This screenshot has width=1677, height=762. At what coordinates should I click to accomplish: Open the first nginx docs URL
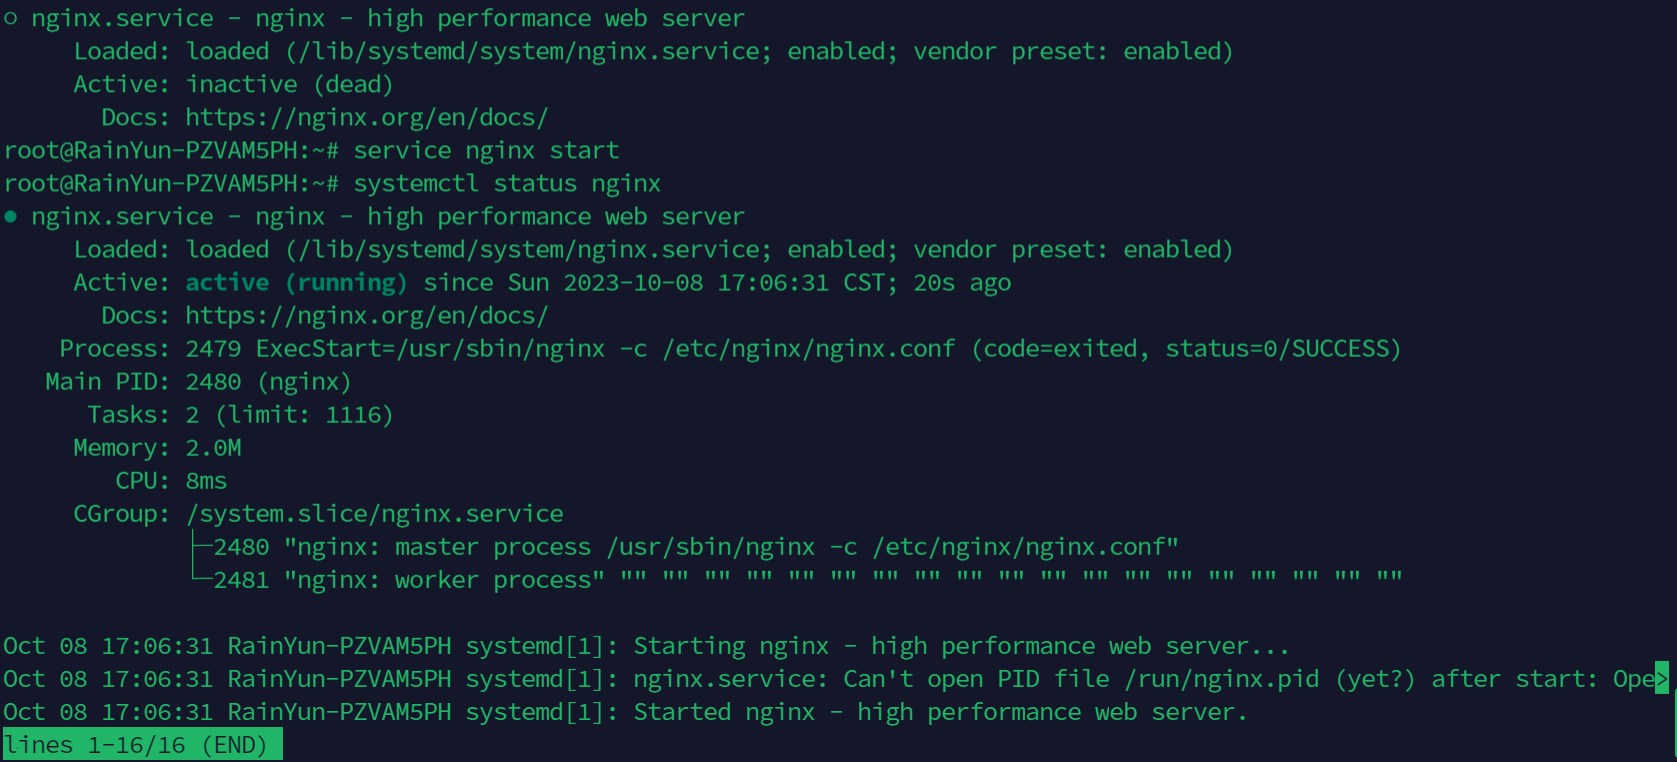[x=366, y=118]
